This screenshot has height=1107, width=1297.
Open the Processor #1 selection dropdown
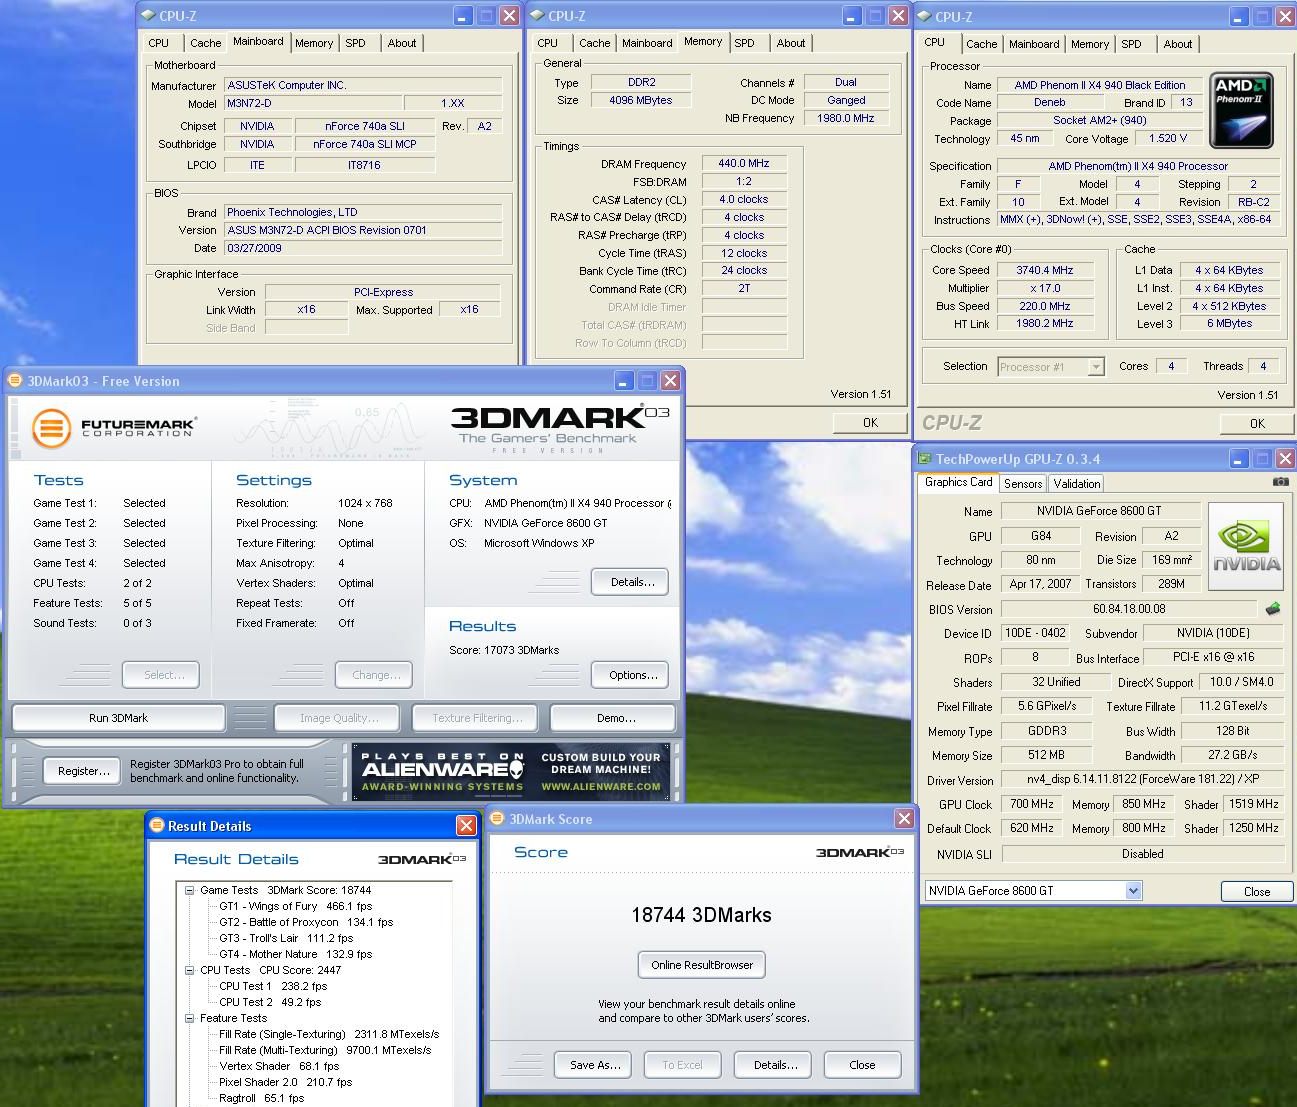[x=1096, y=367]
